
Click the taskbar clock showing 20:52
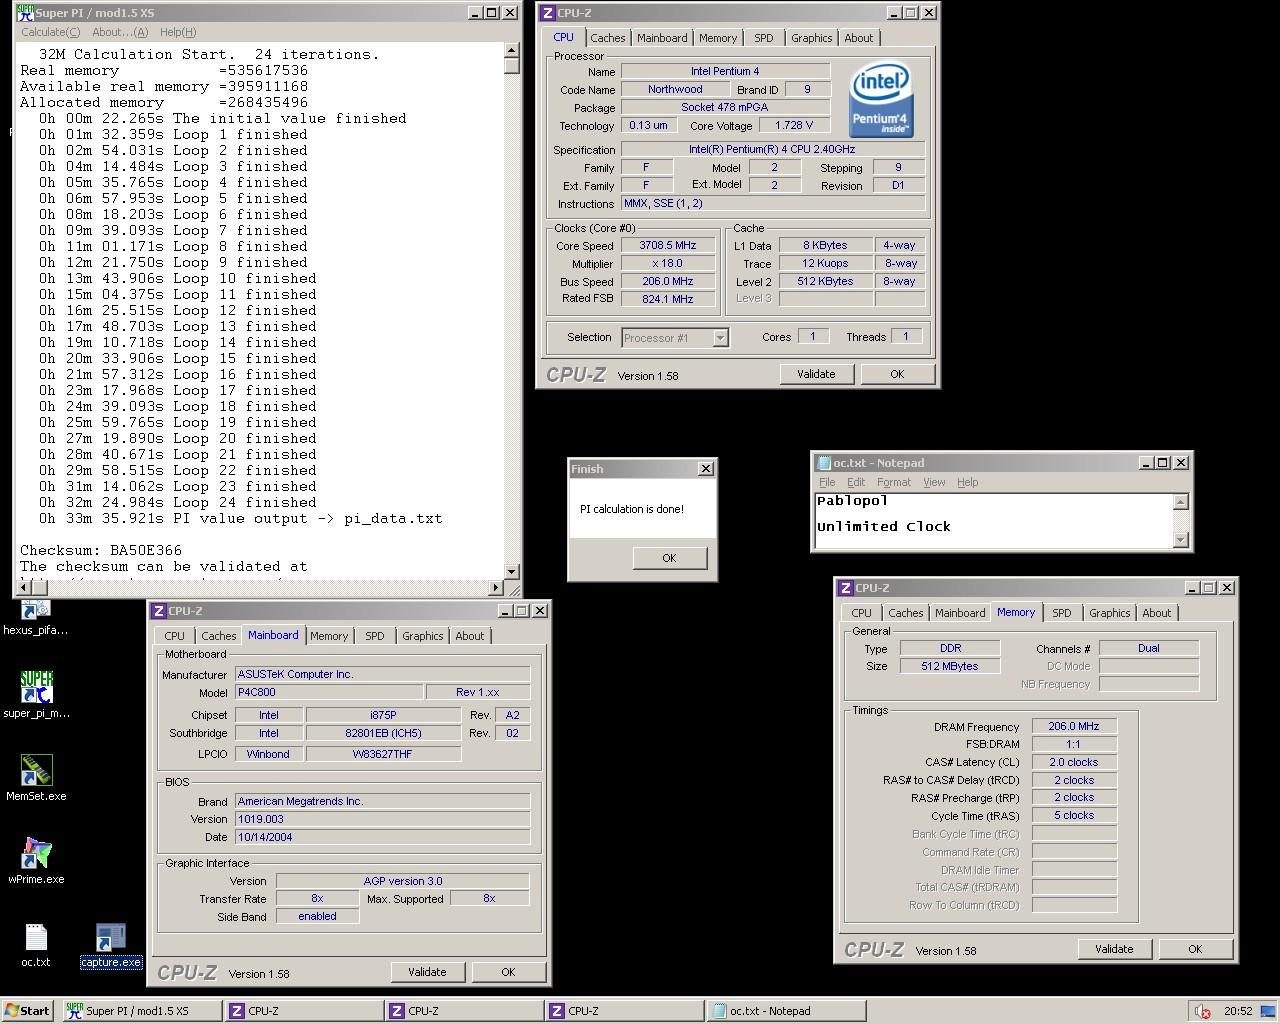click(x=1238, y=1011)
